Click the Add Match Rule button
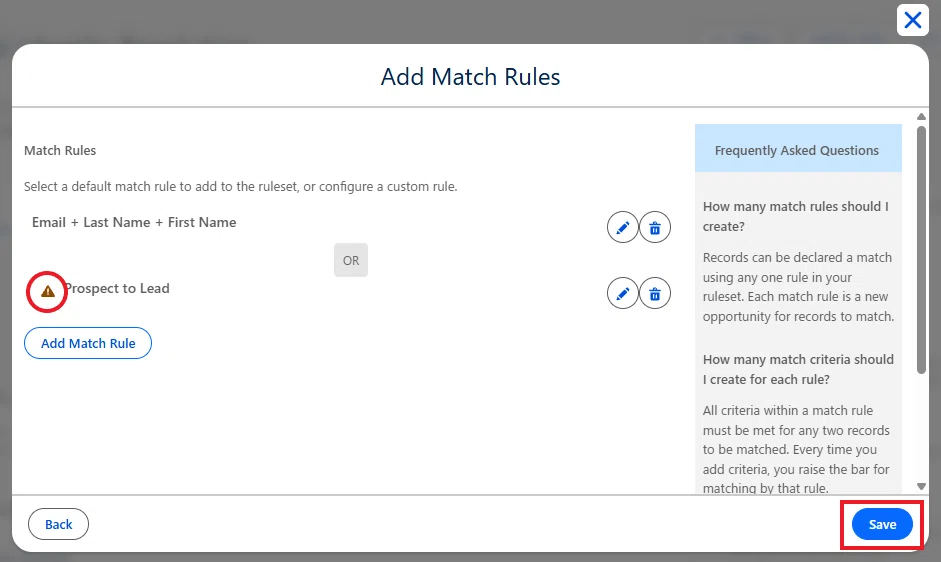This screenshot has height=562, width=941. coord(88,343)
